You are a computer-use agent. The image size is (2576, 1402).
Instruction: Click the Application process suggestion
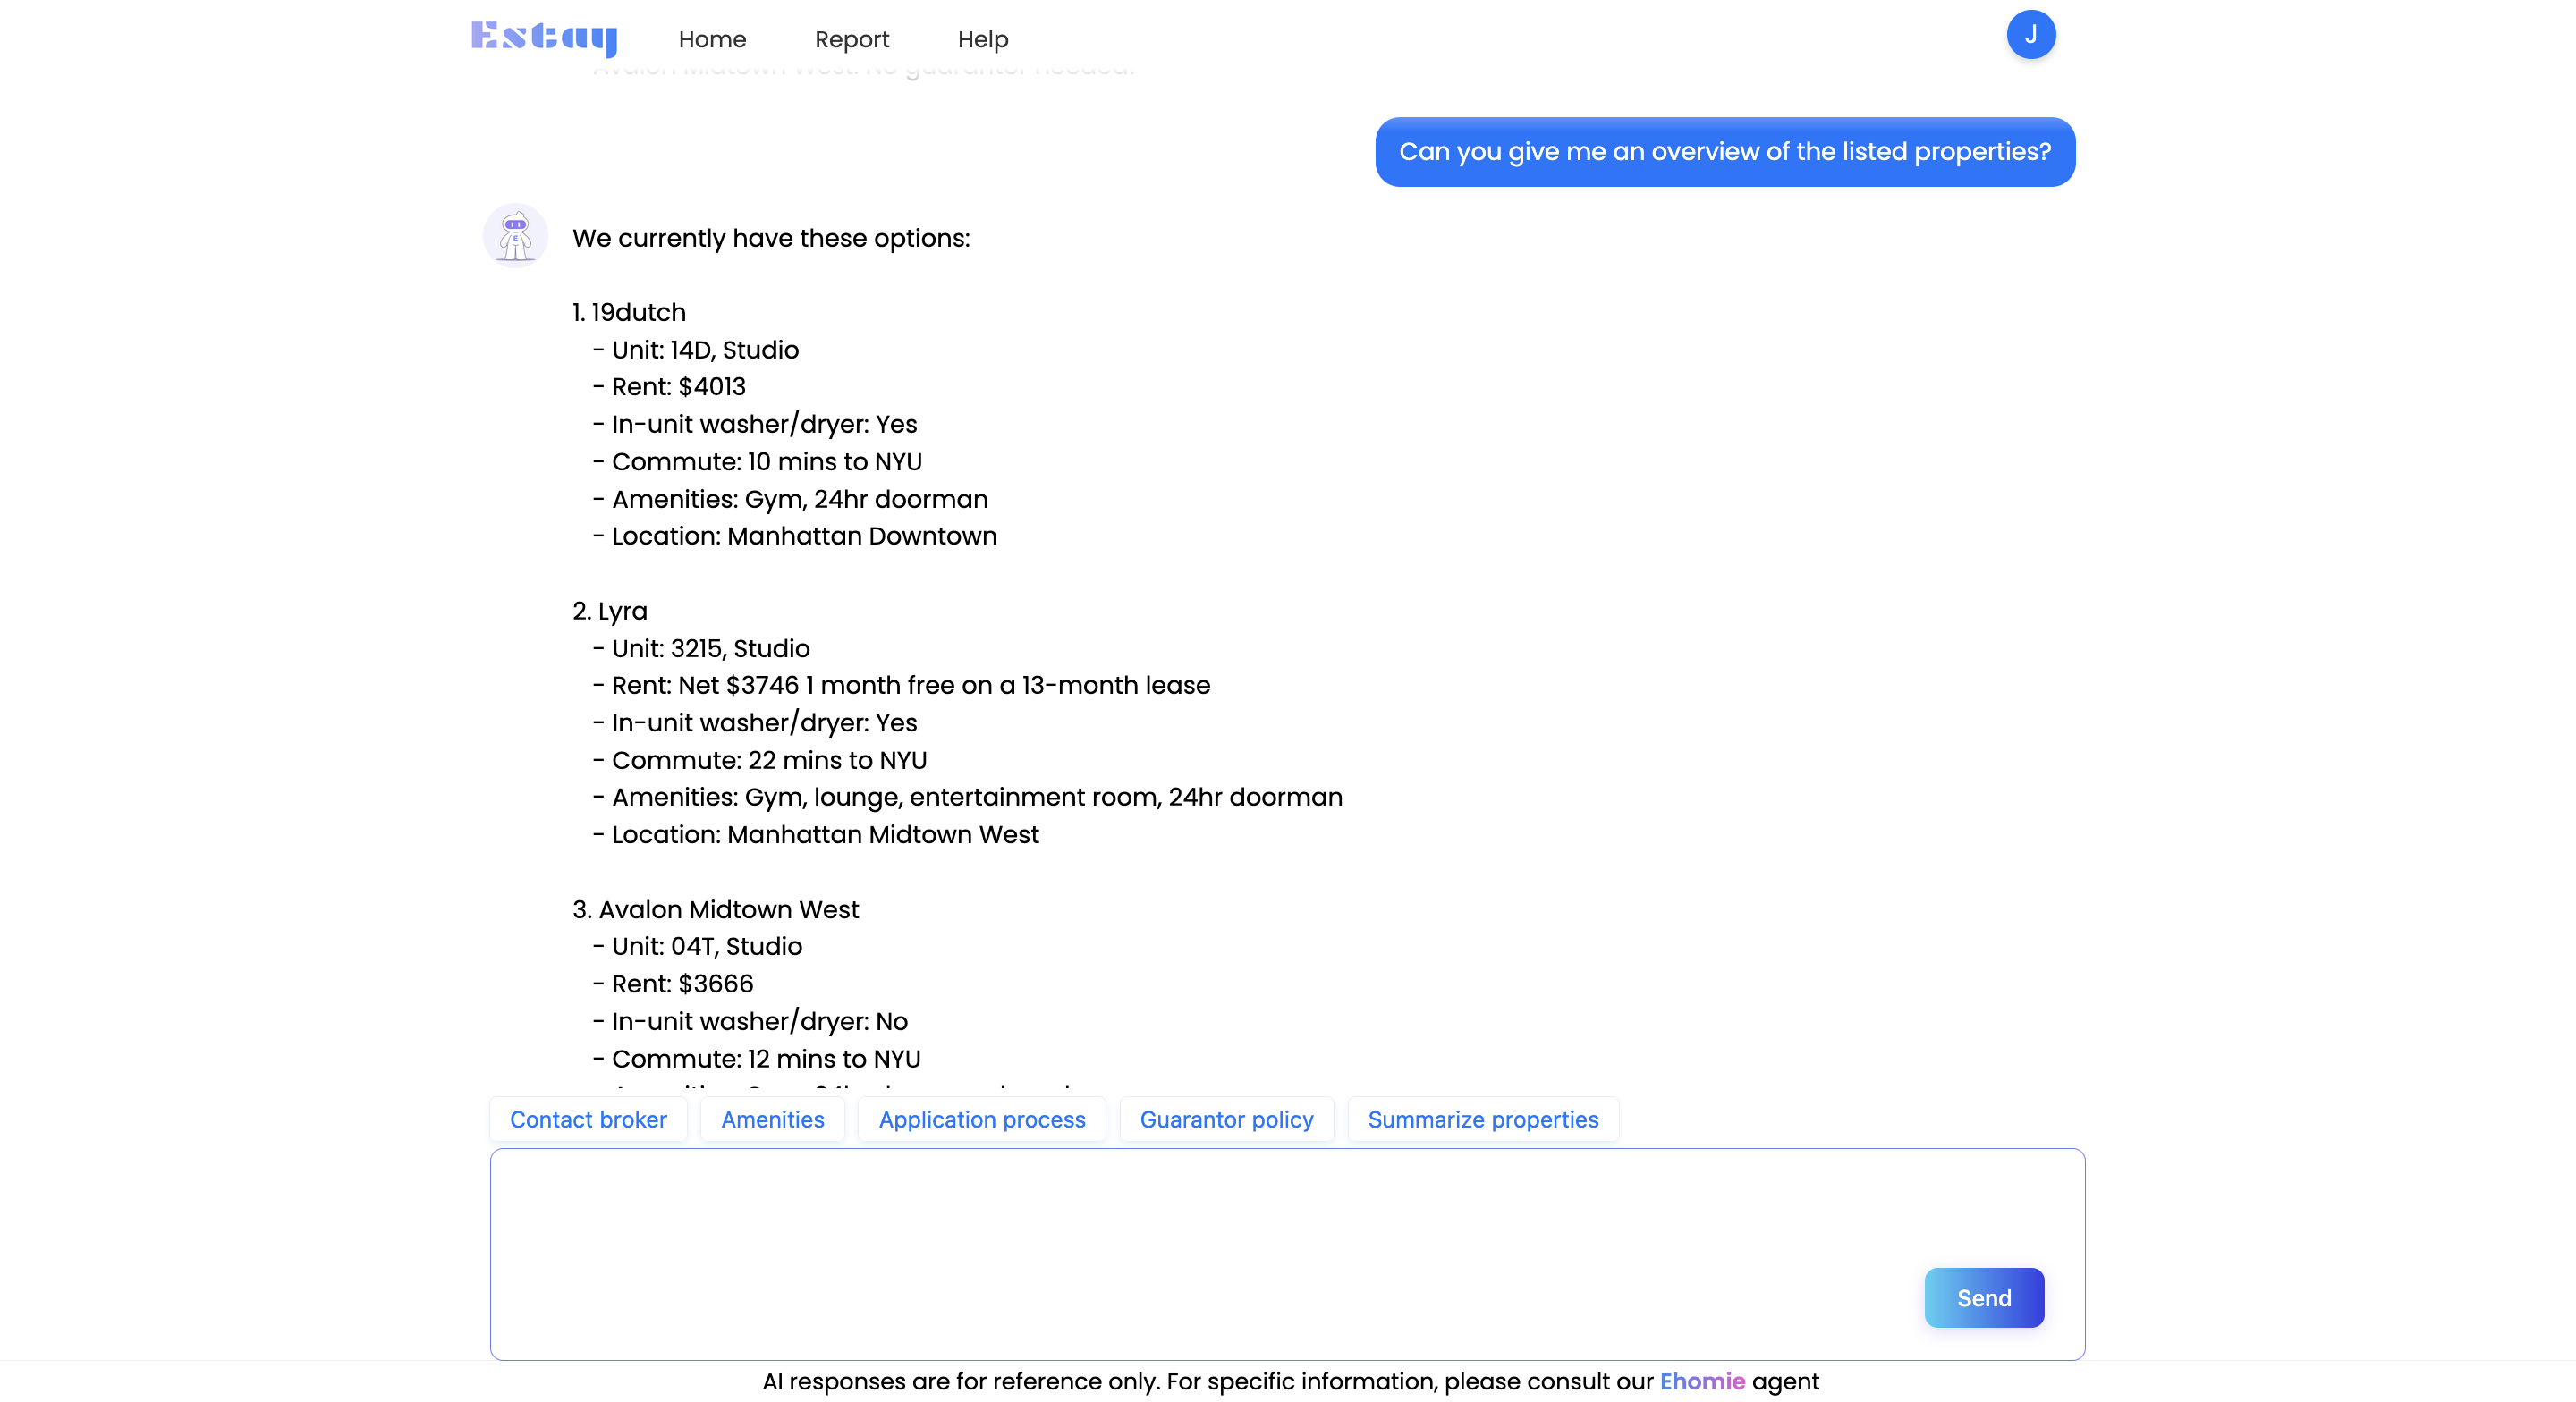(981, 1119)
